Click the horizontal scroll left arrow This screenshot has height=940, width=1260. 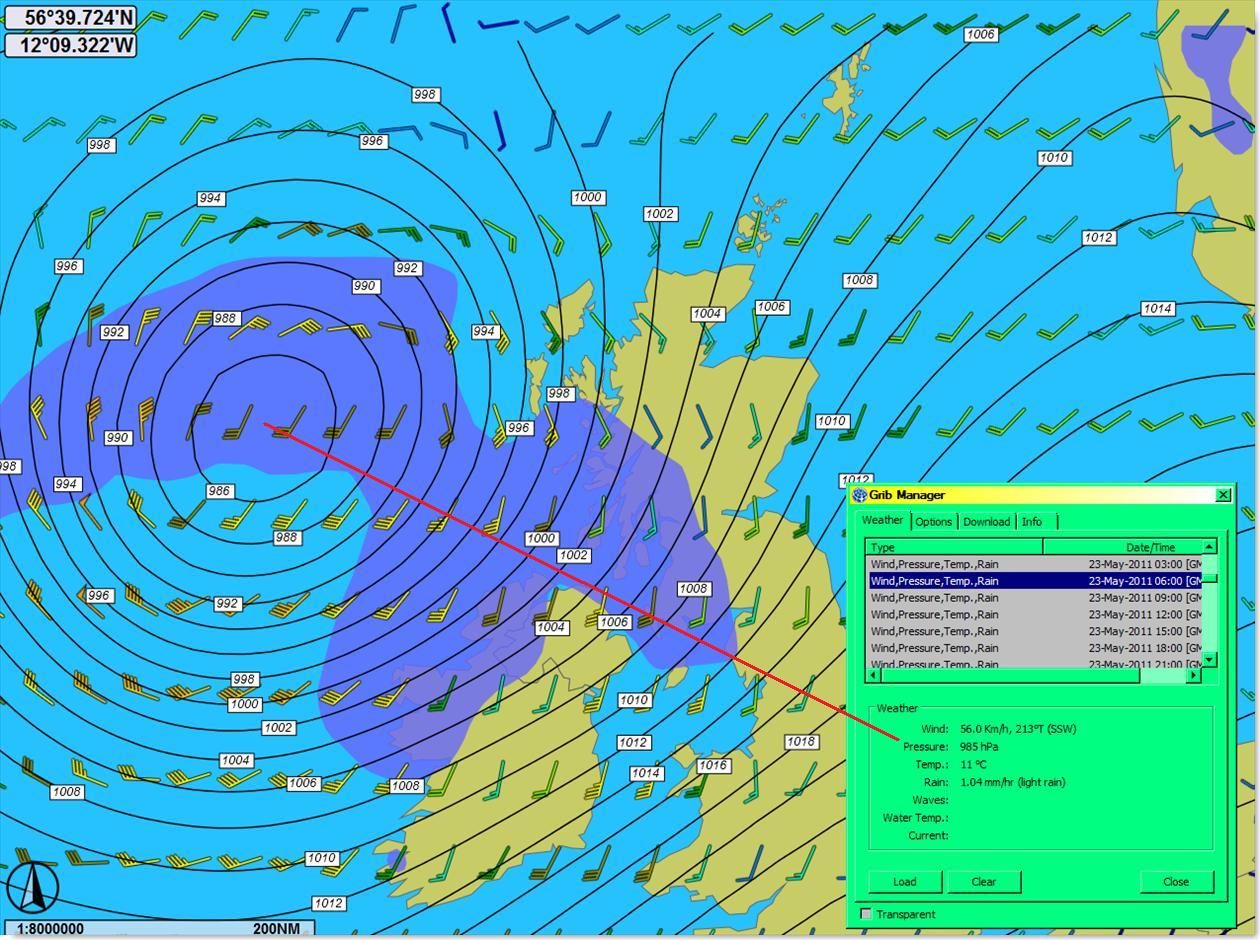click(873, 675)
